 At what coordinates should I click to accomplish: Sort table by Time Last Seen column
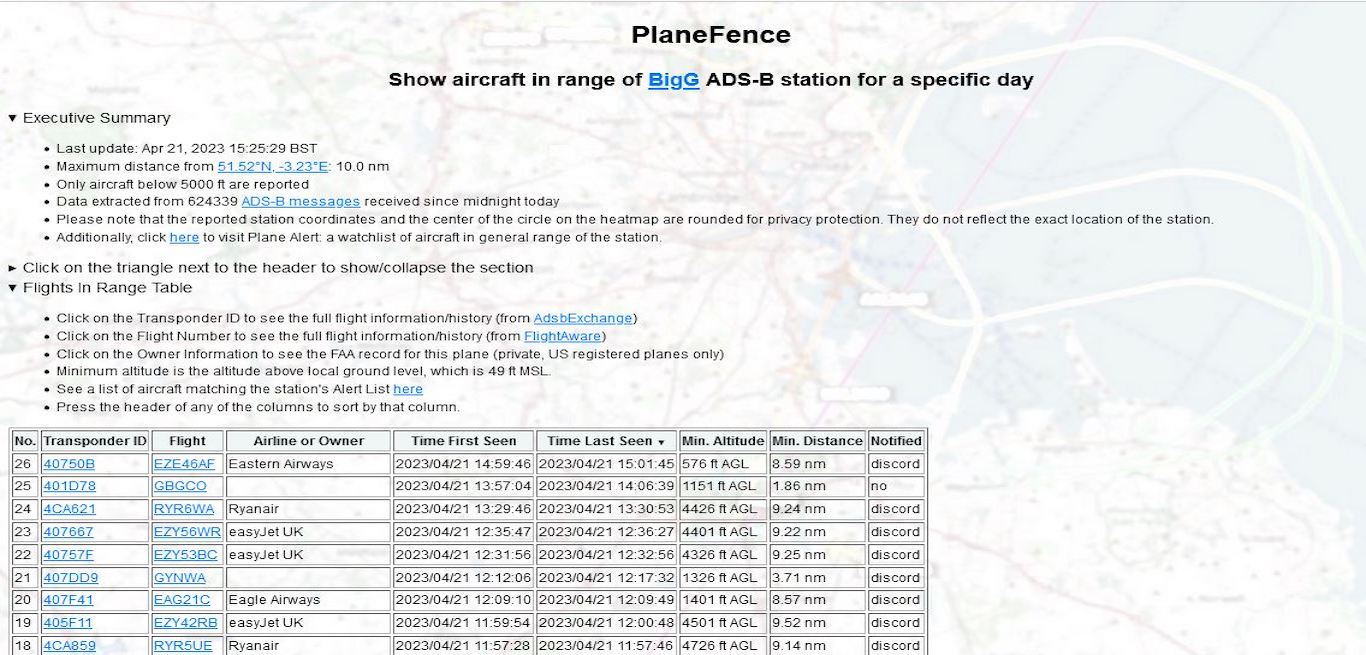click(x=605, y=441)
